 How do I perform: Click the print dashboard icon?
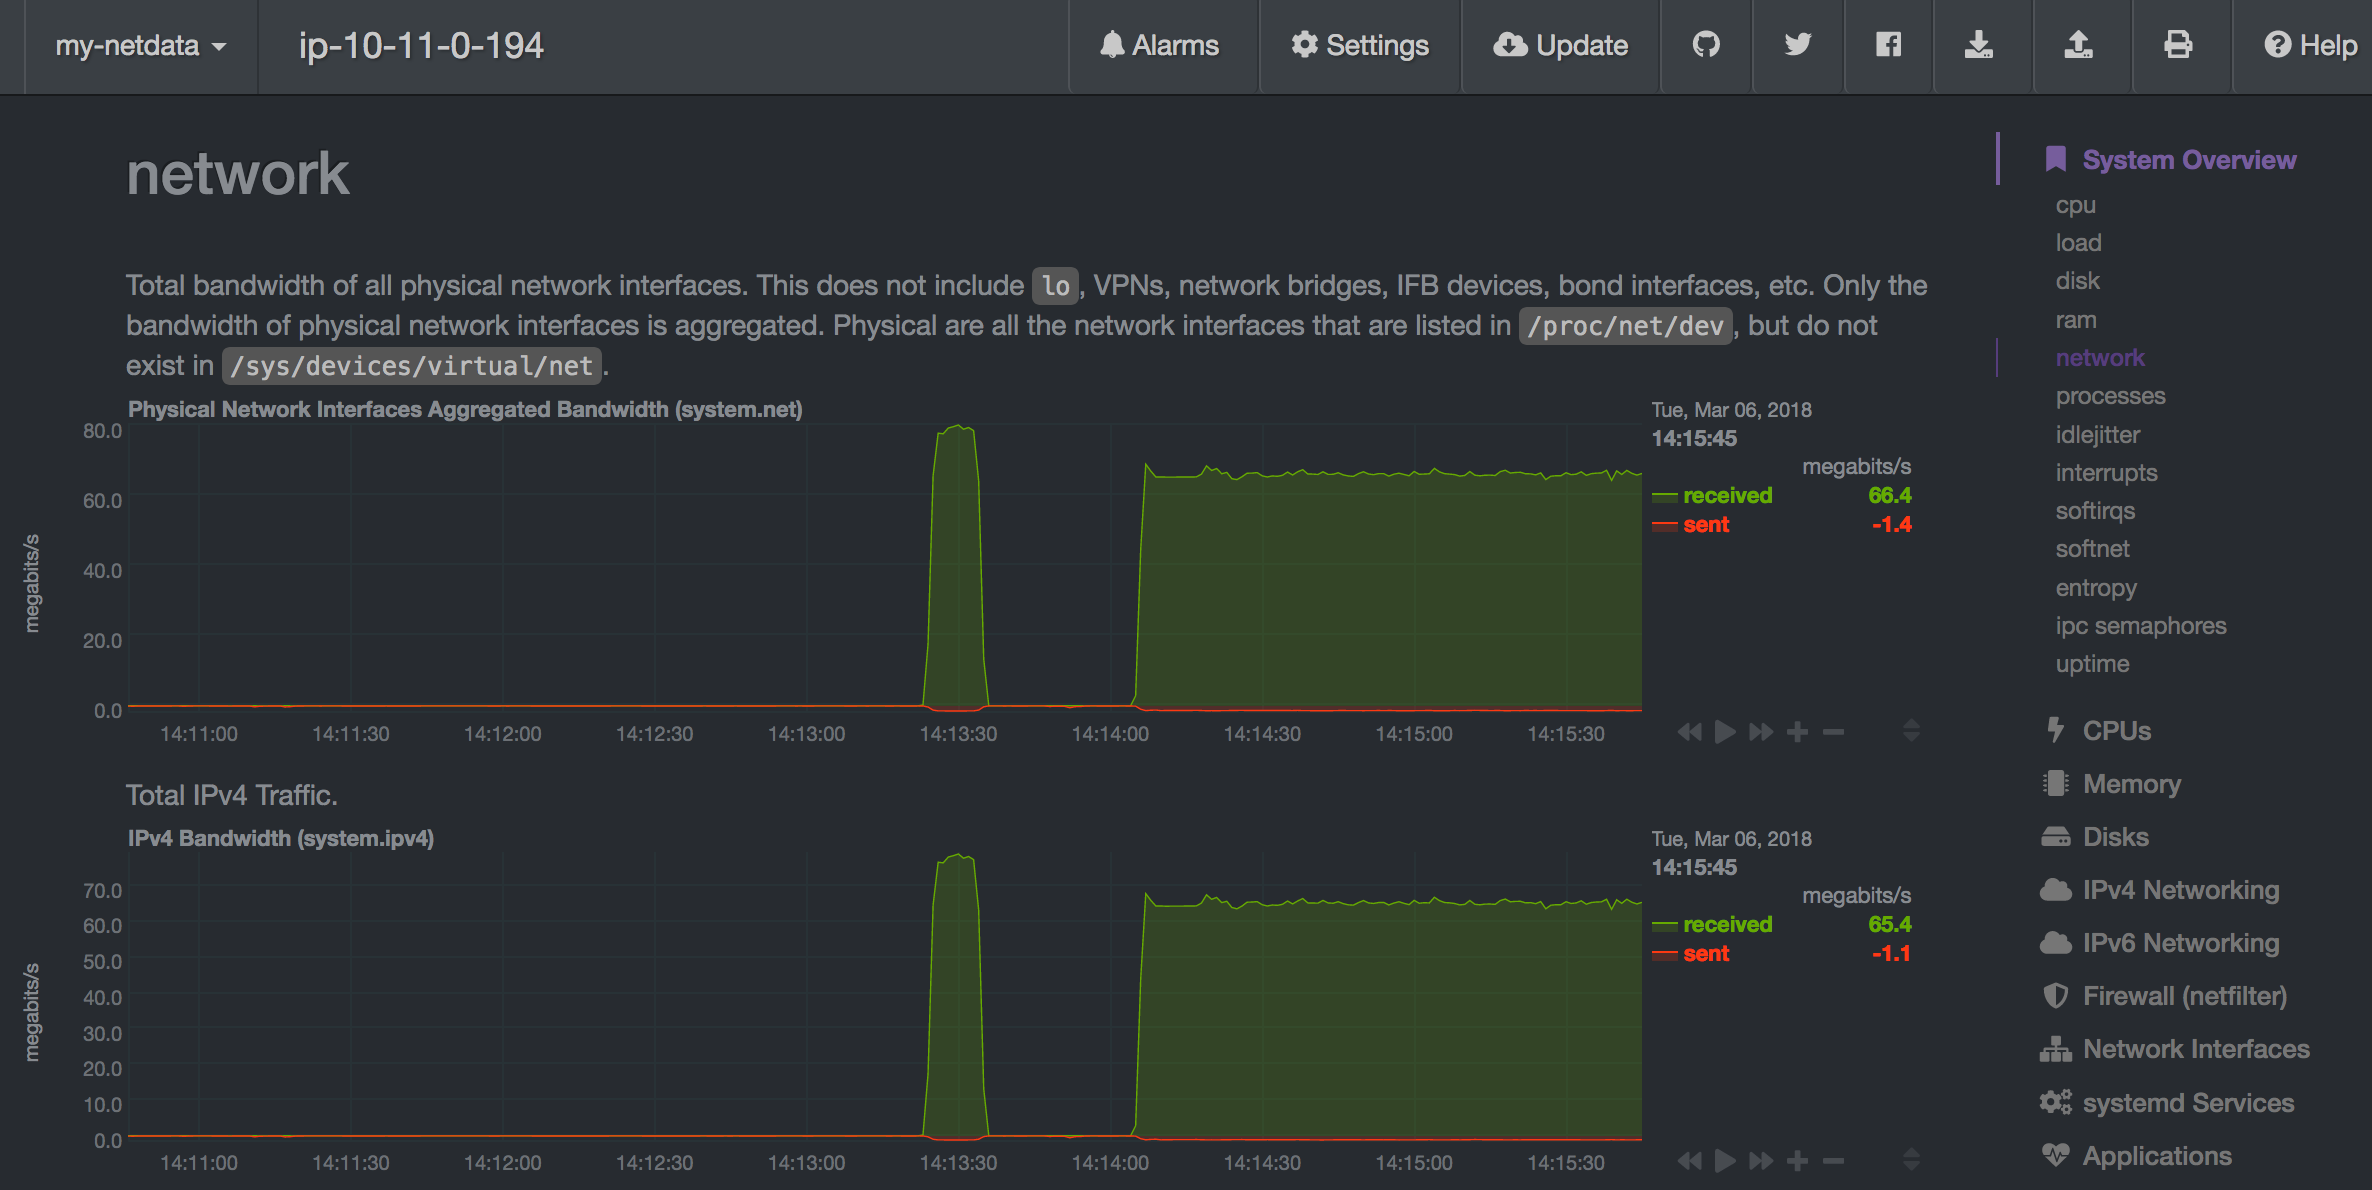pos(2178,45)
